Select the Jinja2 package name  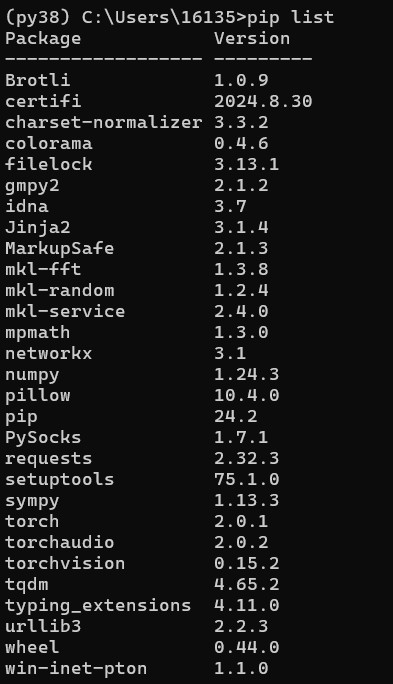tap(38, 228)
